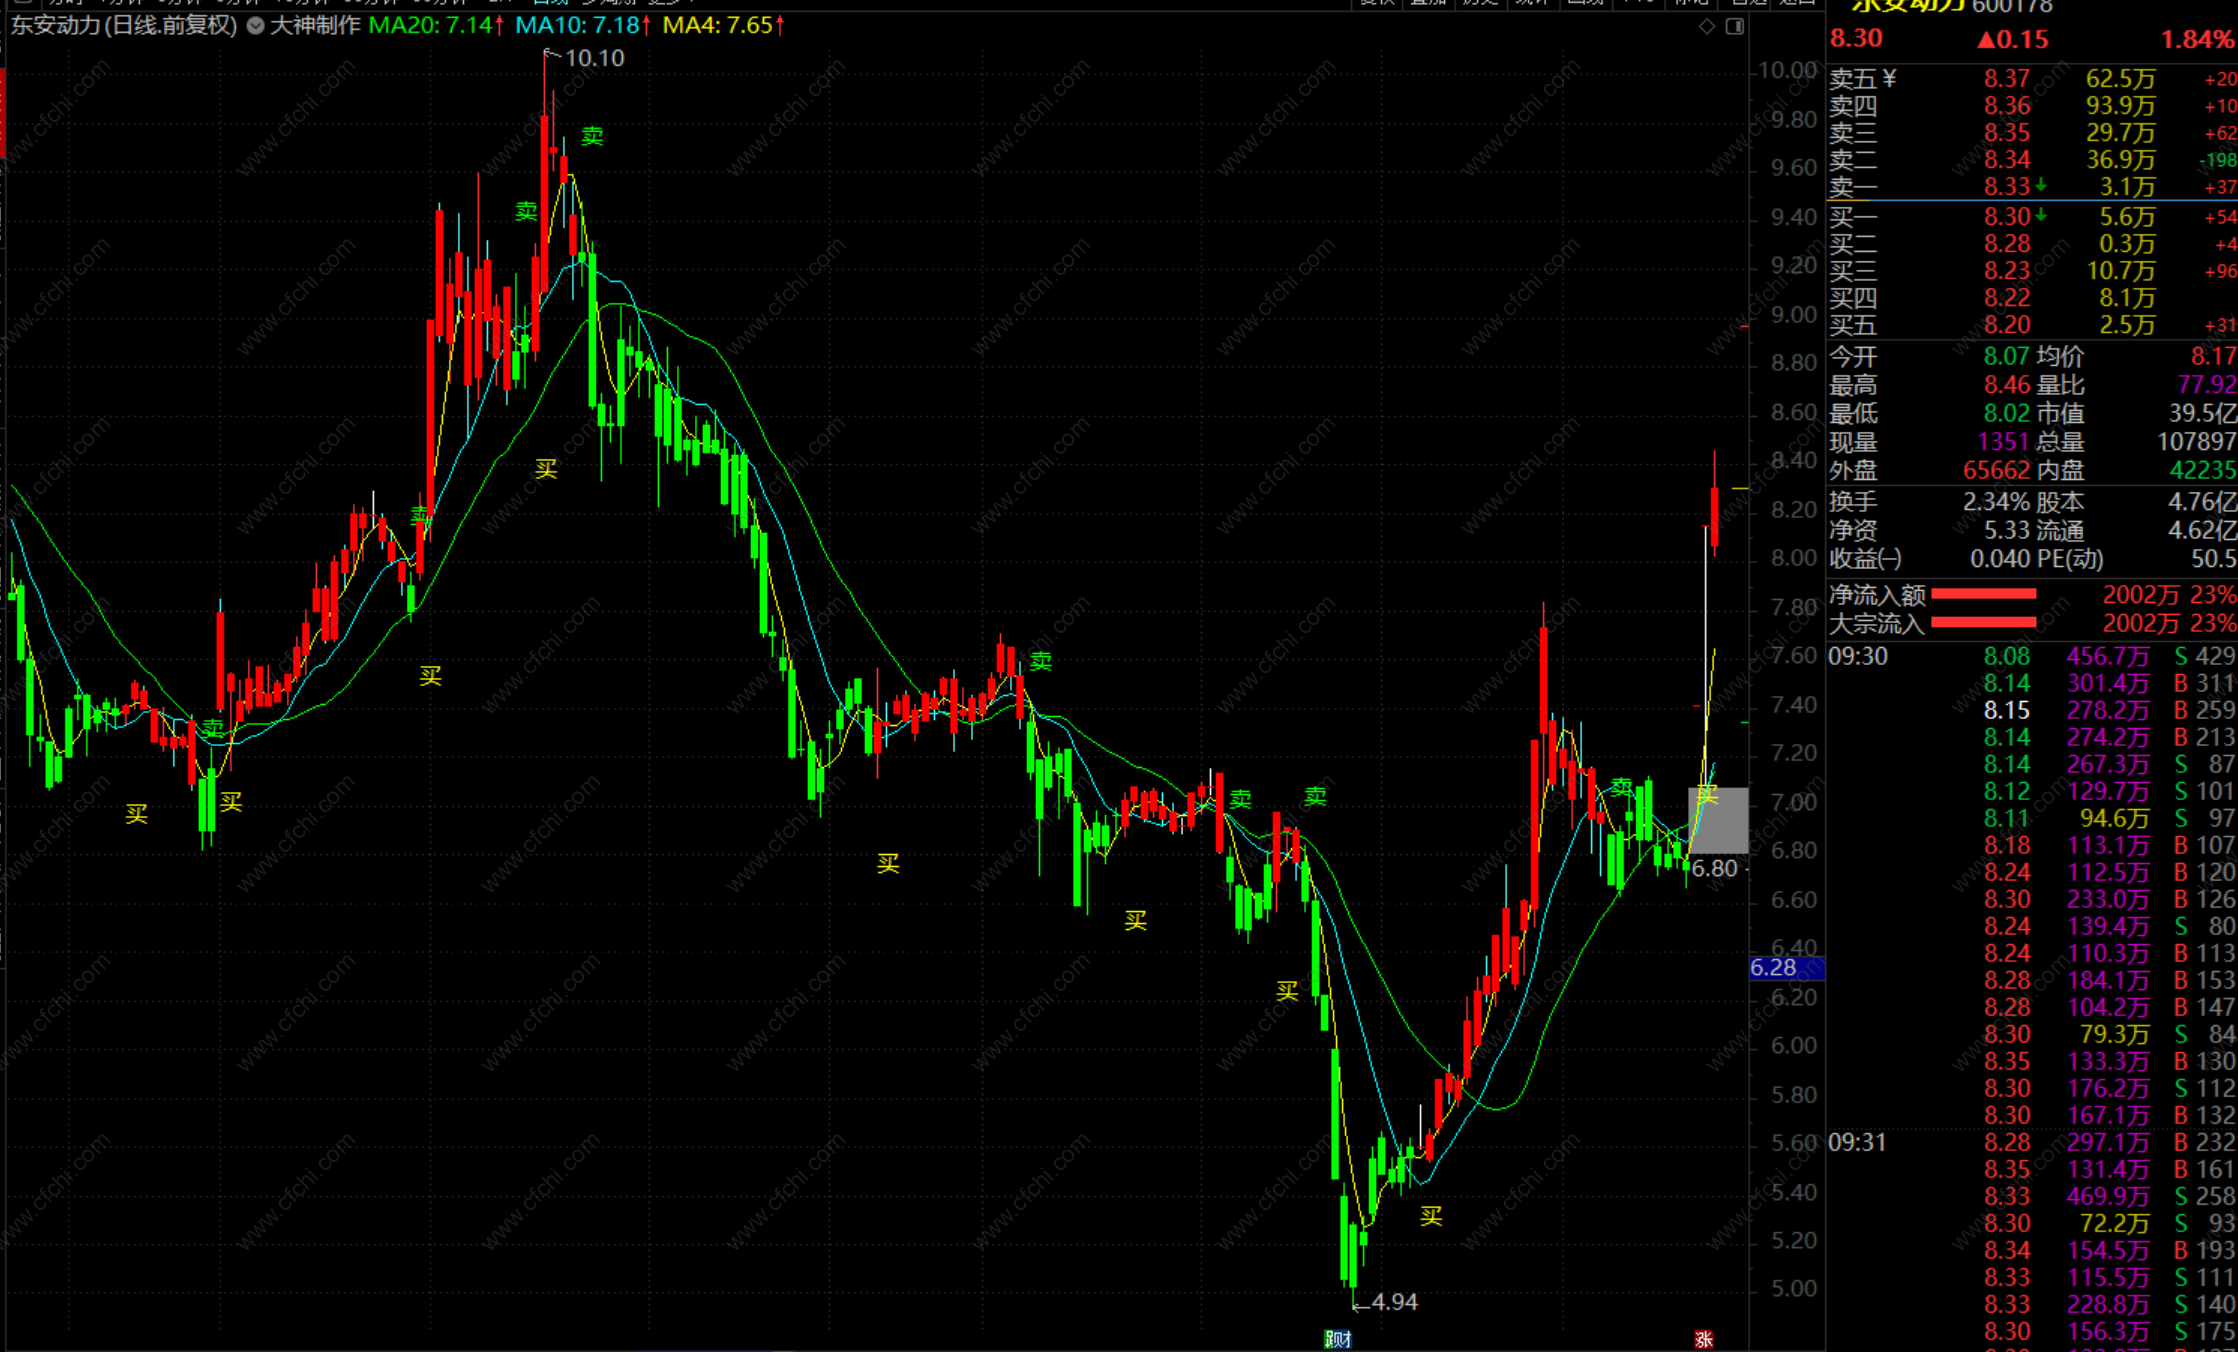The width and height of the screenshot is (2238, 1352).
Task: Click the 10.10 high price flag label
Action: 593,58
